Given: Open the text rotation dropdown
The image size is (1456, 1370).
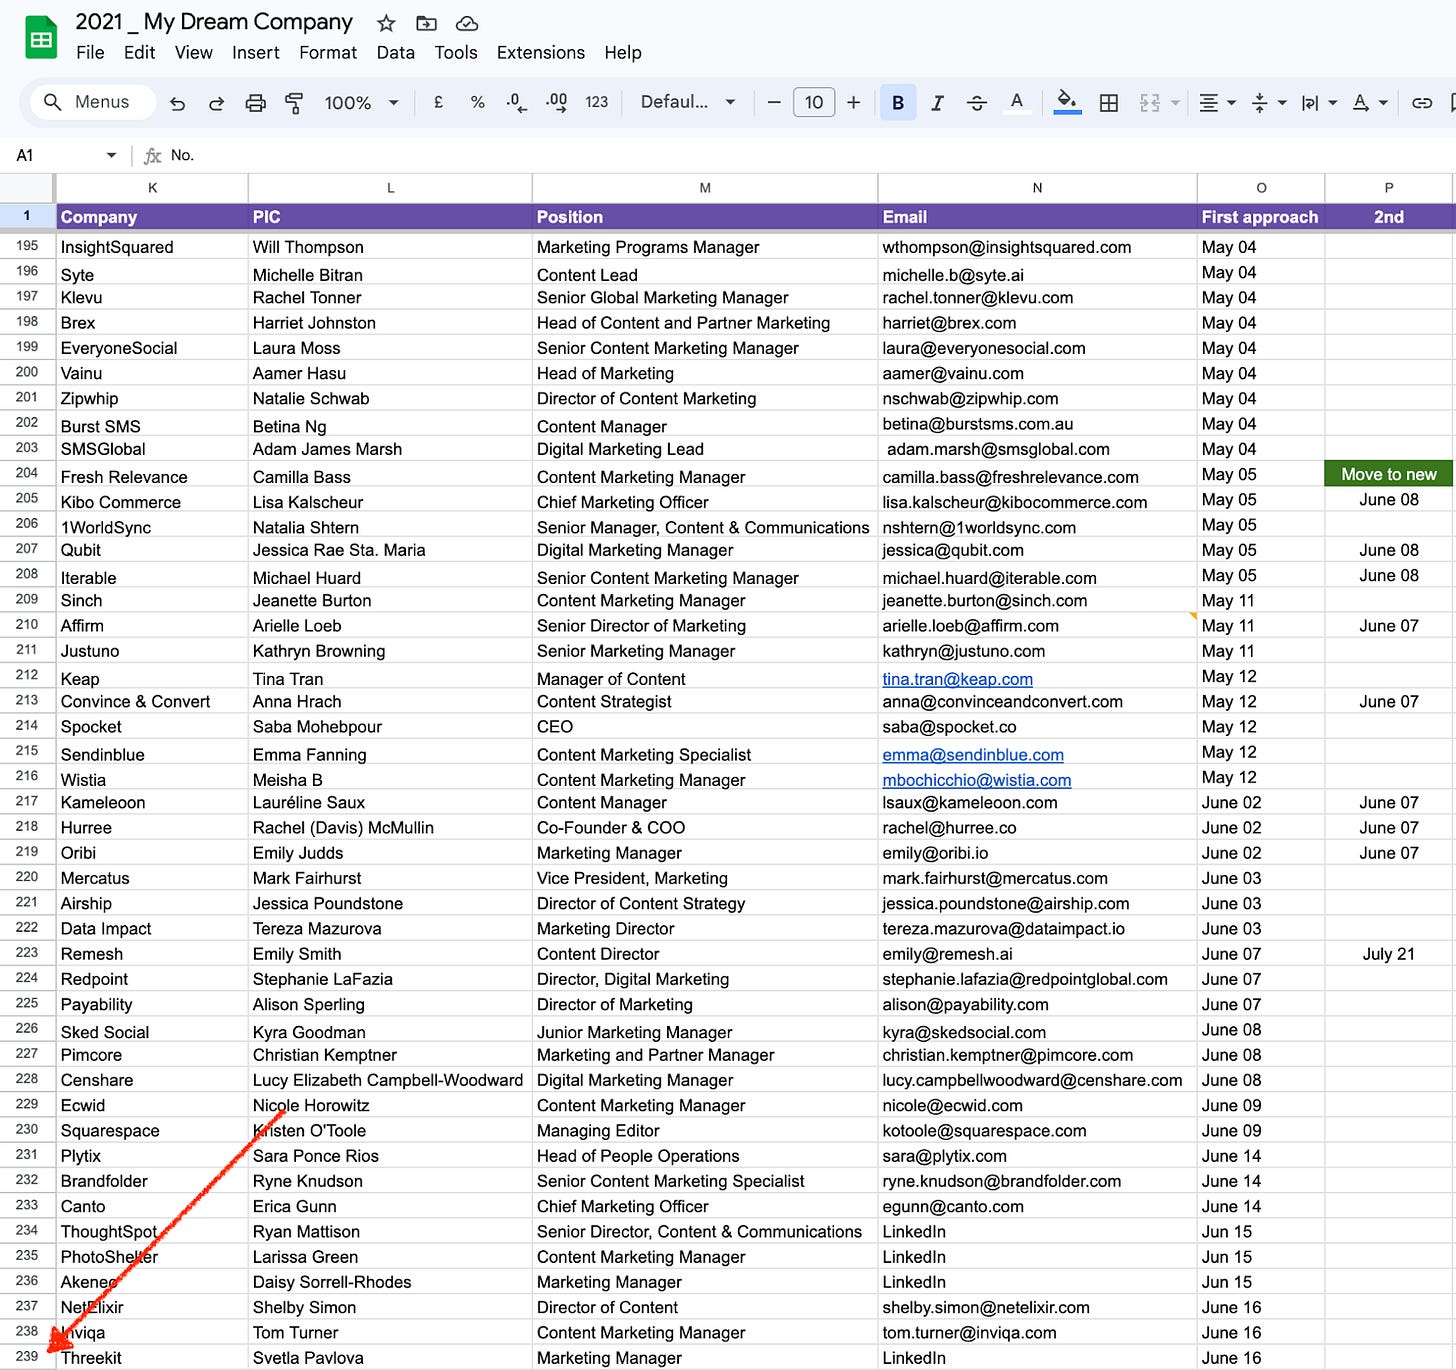Looking at the screenshot, I should 1370,102.
